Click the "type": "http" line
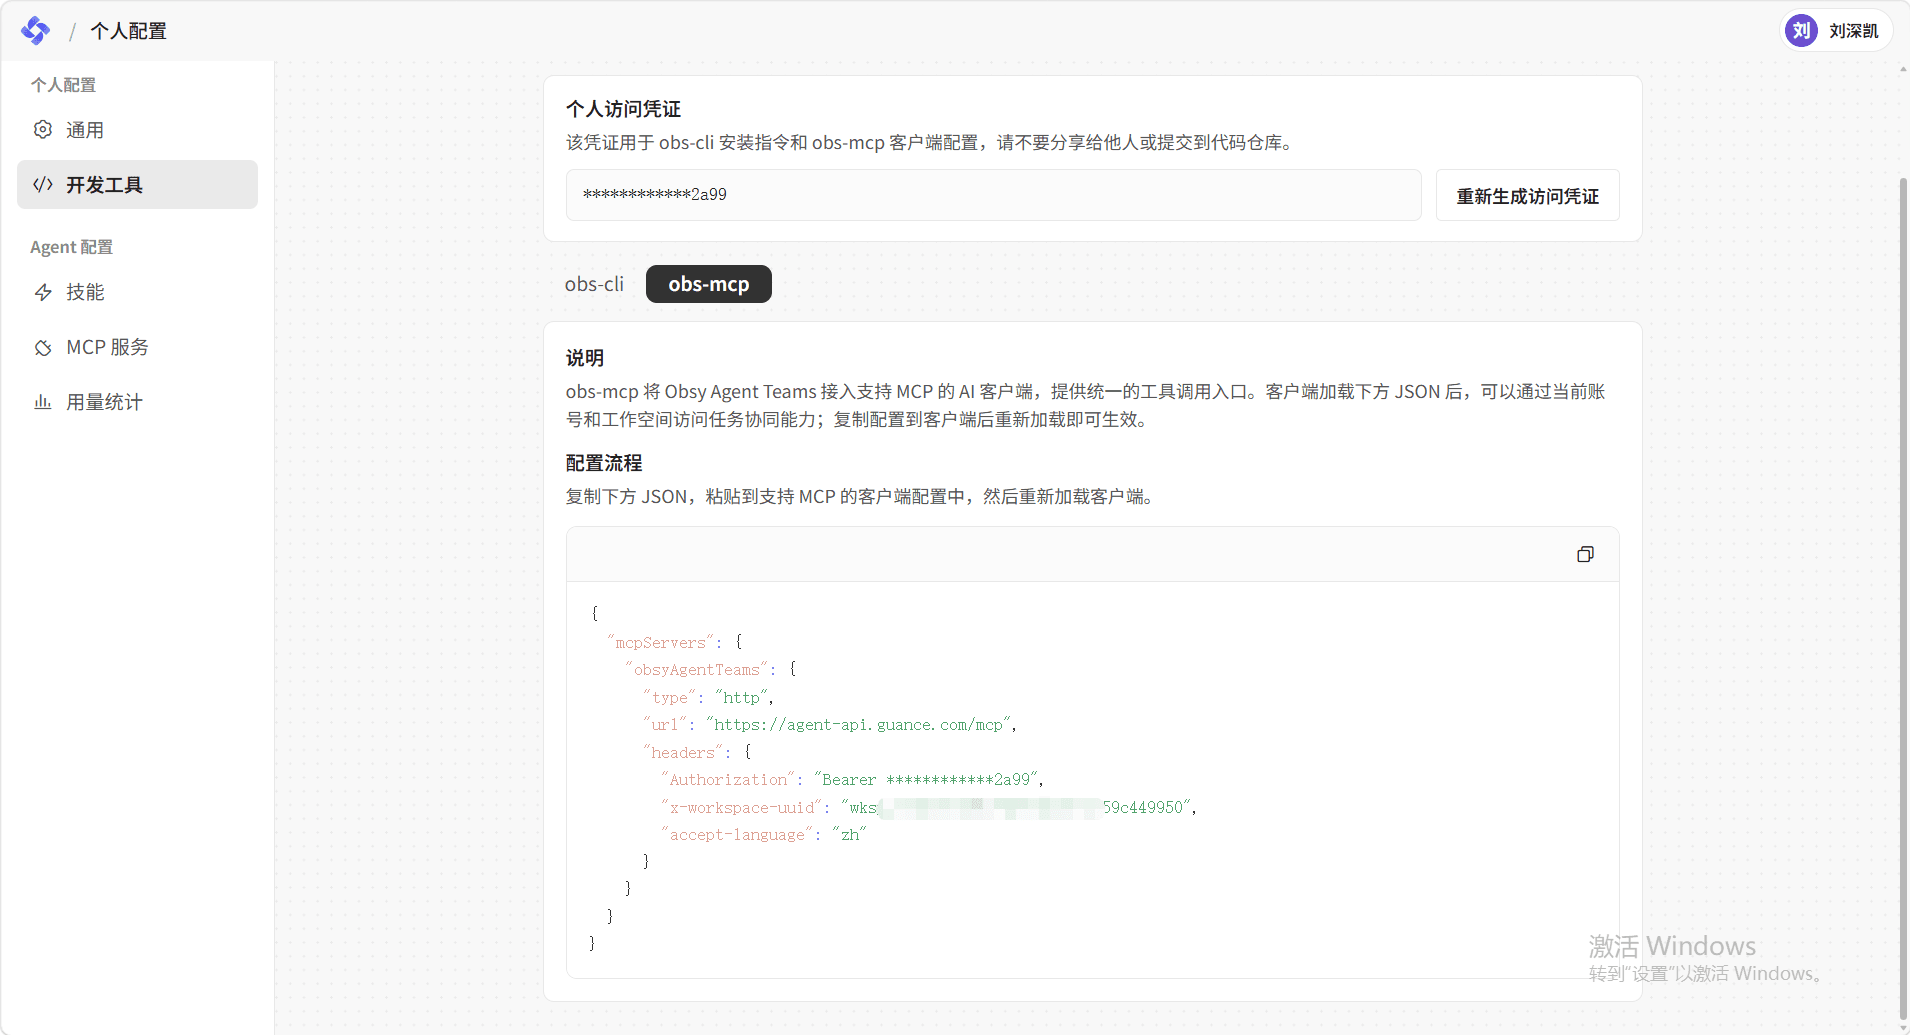This screenshot has height=1035, width=1910. 708,697
